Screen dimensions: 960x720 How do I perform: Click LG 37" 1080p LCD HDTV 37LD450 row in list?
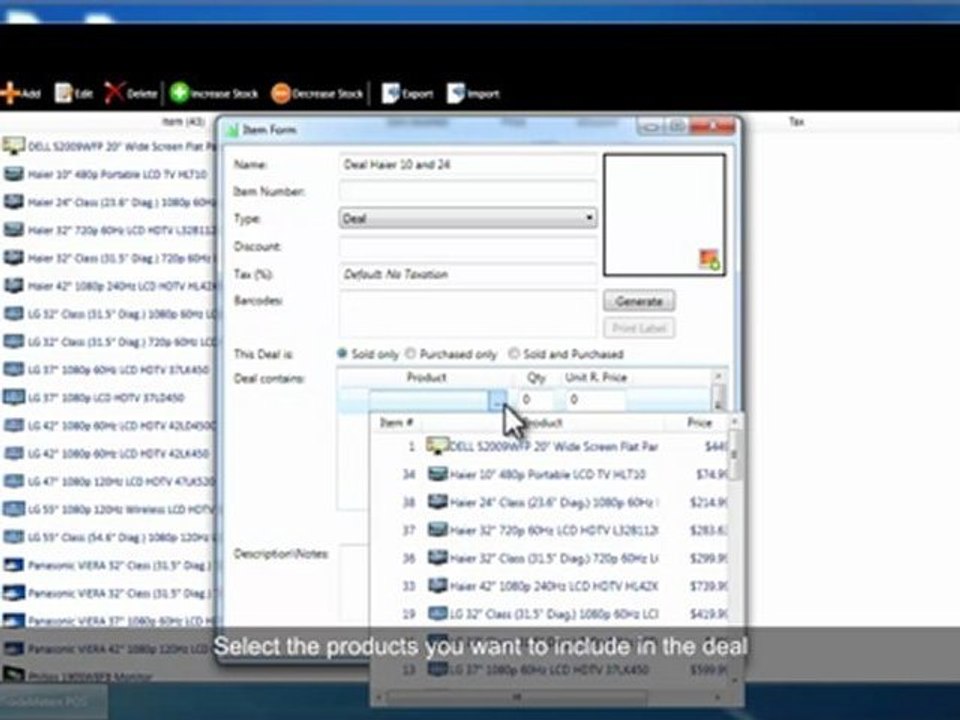[109, 397]
